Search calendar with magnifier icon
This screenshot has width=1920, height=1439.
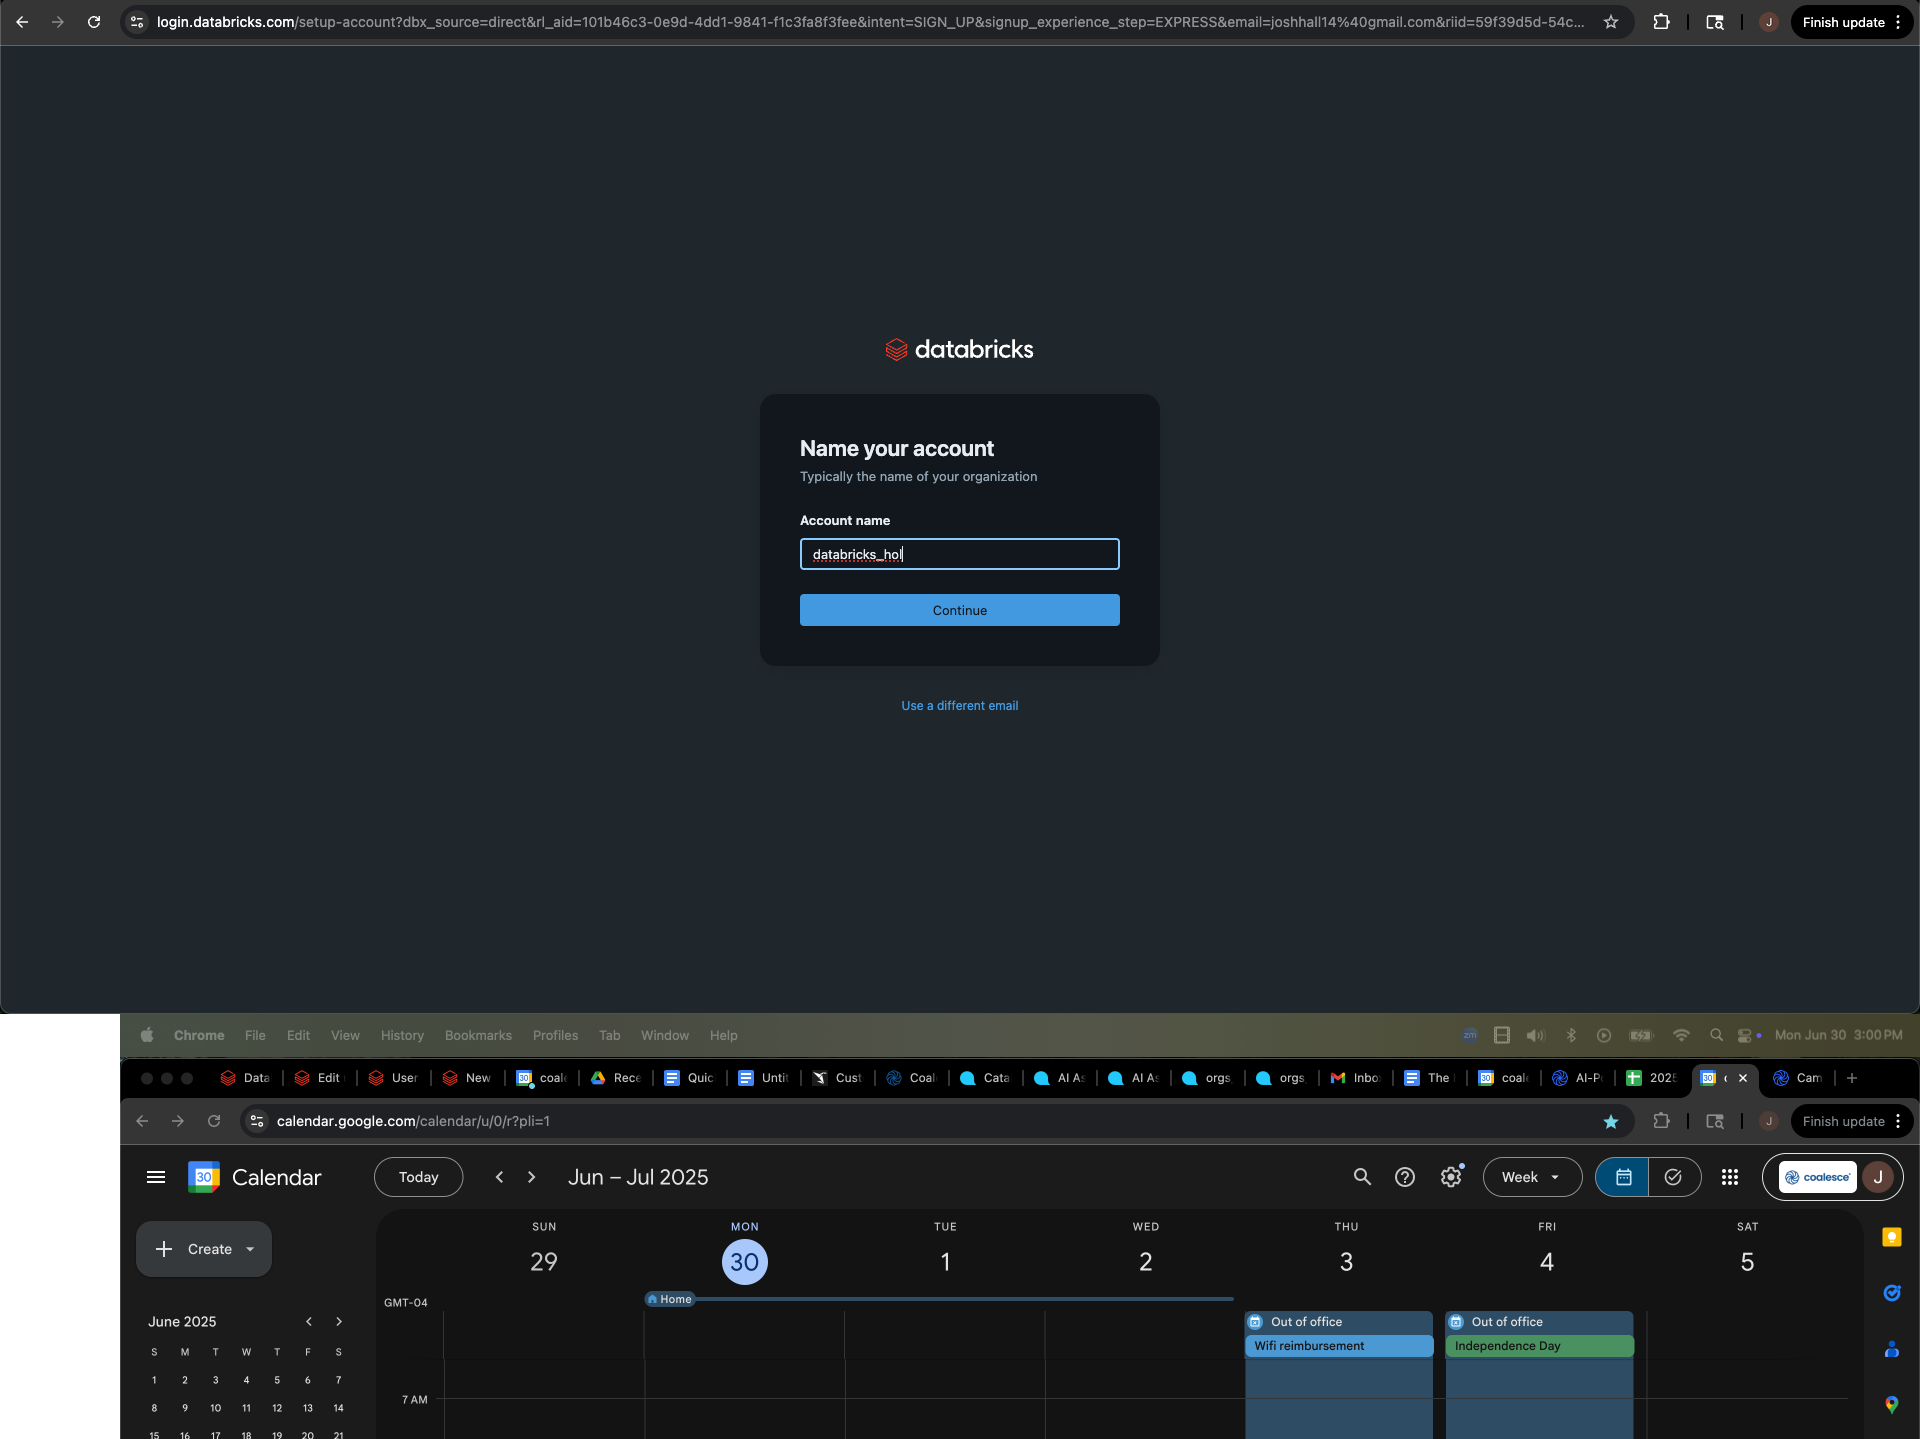pyautogui.click(x=1362, y=1177)
